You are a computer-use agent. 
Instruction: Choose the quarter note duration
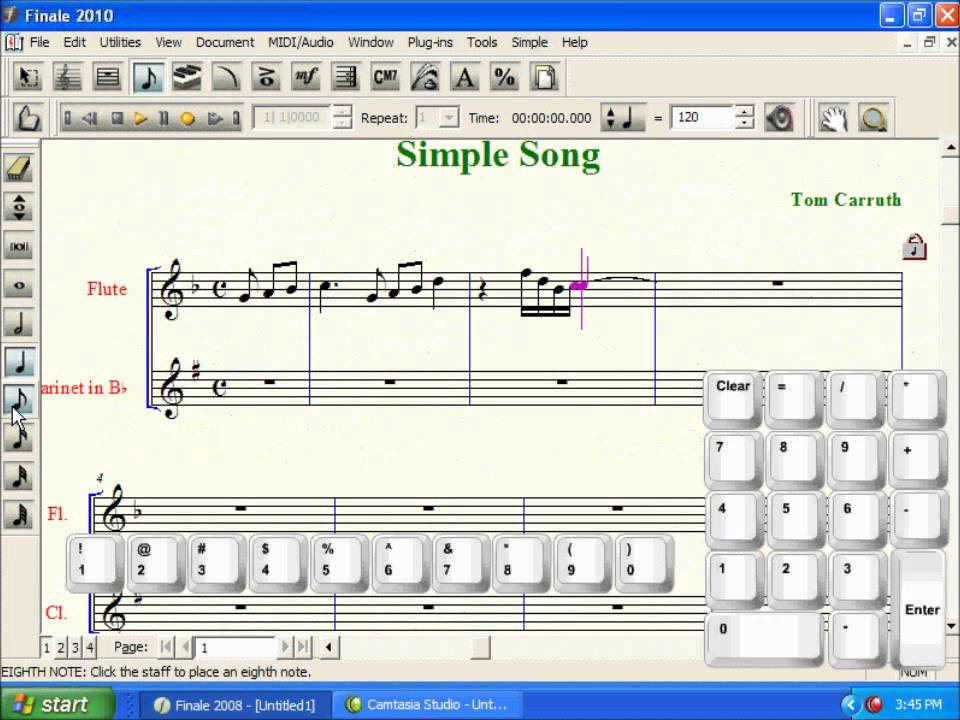tap(19, 362)
